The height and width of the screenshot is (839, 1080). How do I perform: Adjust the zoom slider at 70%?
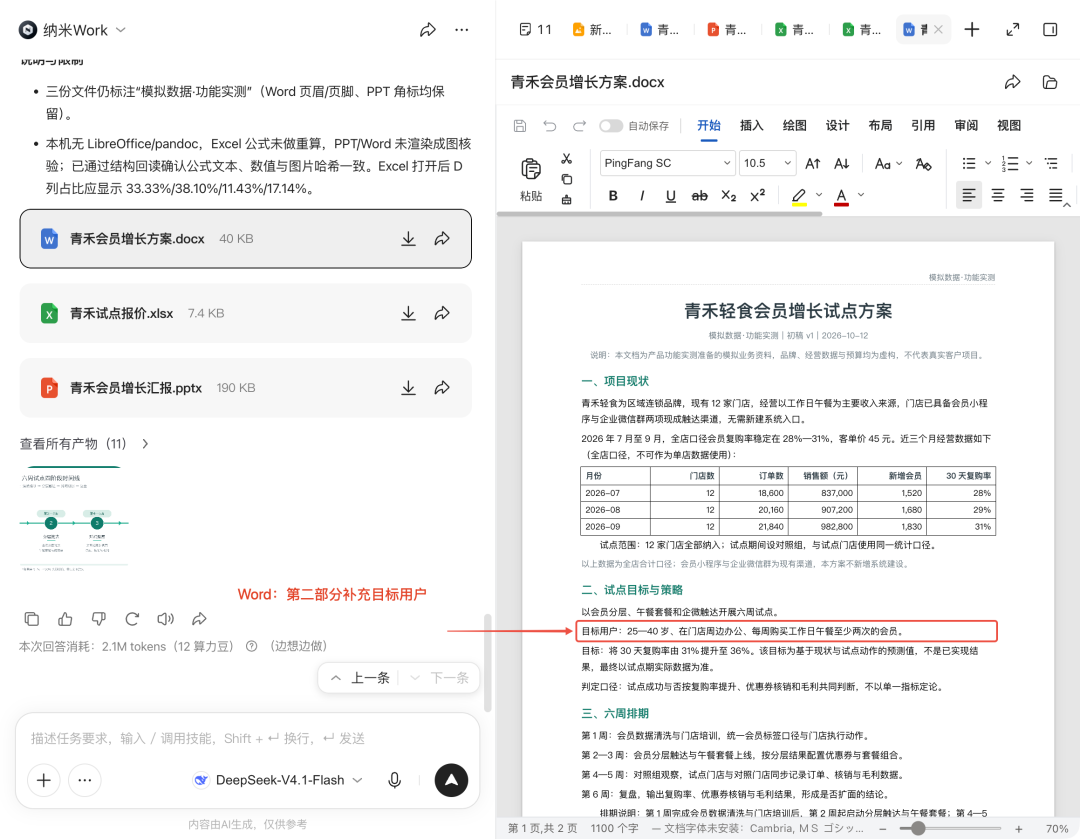[x=918, y=829]
